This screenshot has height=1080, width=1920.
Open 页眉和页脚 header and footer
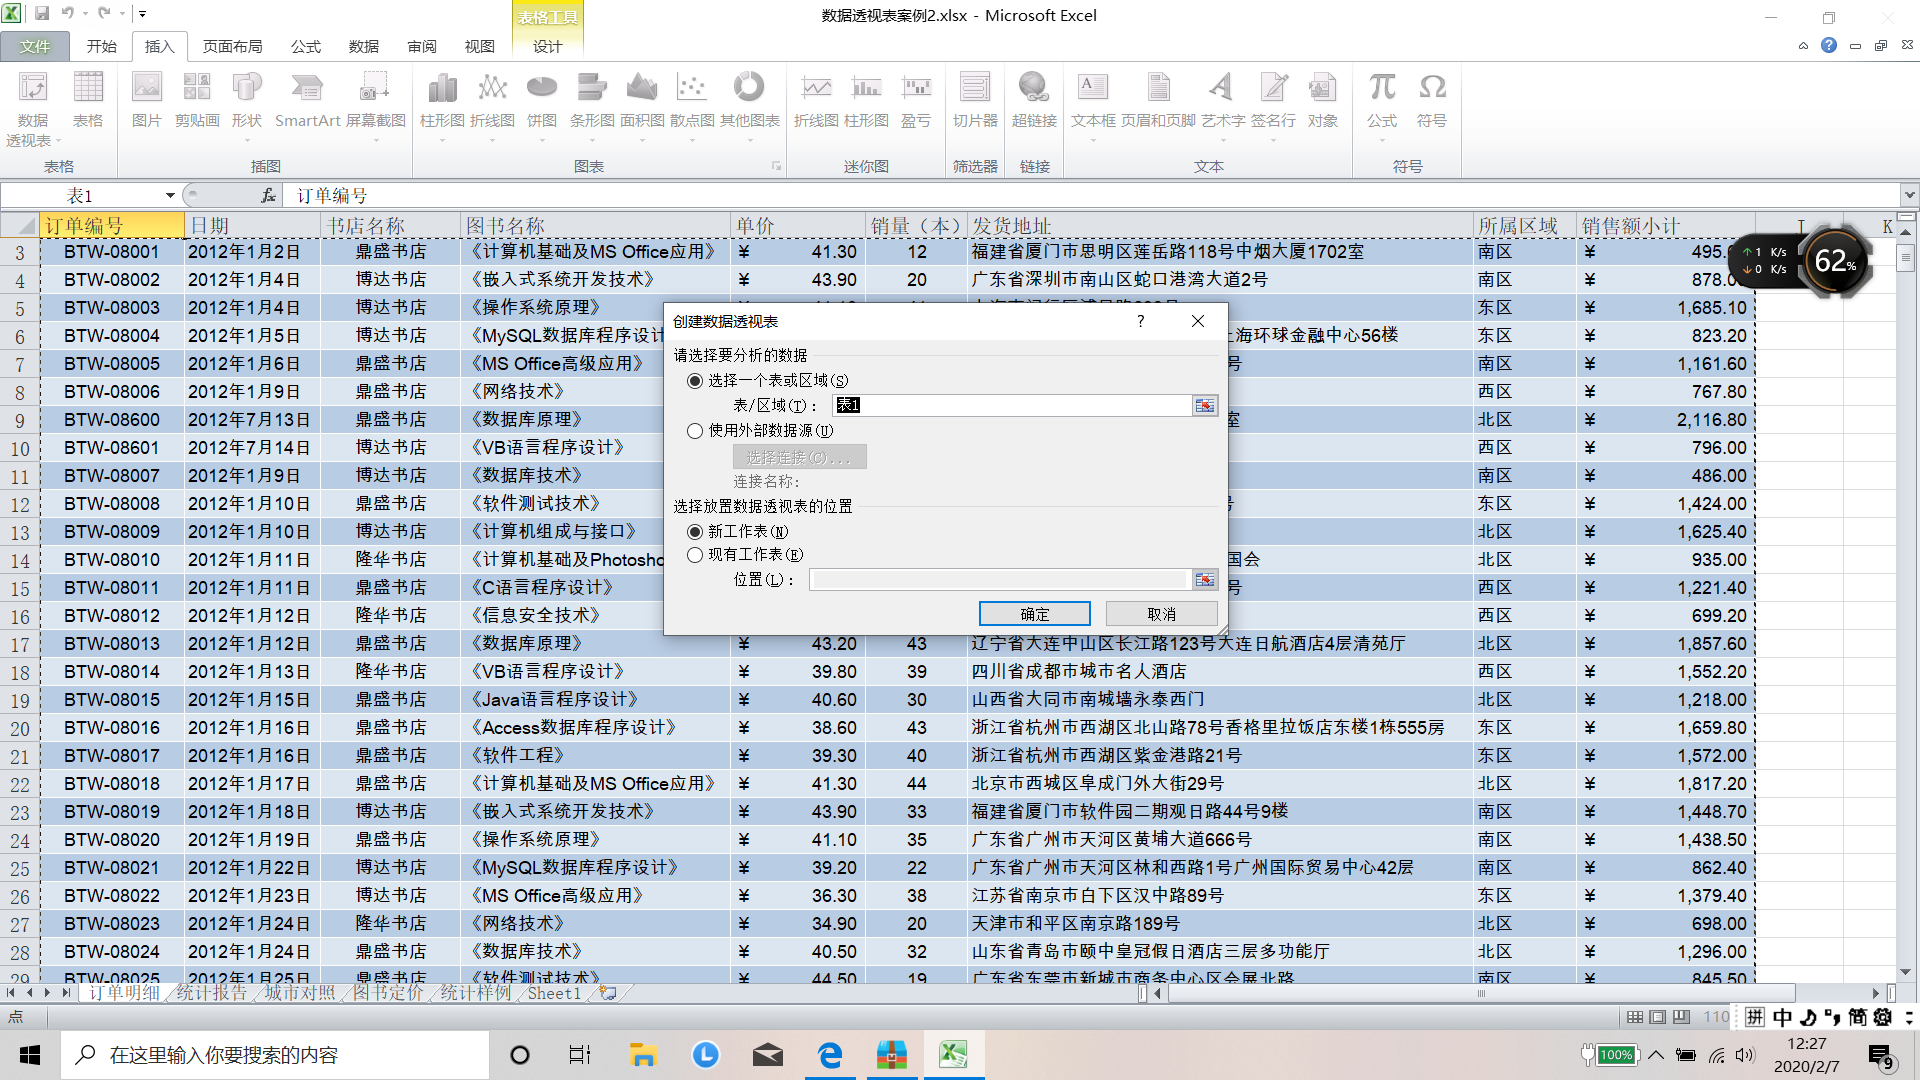coord(1158,100)
